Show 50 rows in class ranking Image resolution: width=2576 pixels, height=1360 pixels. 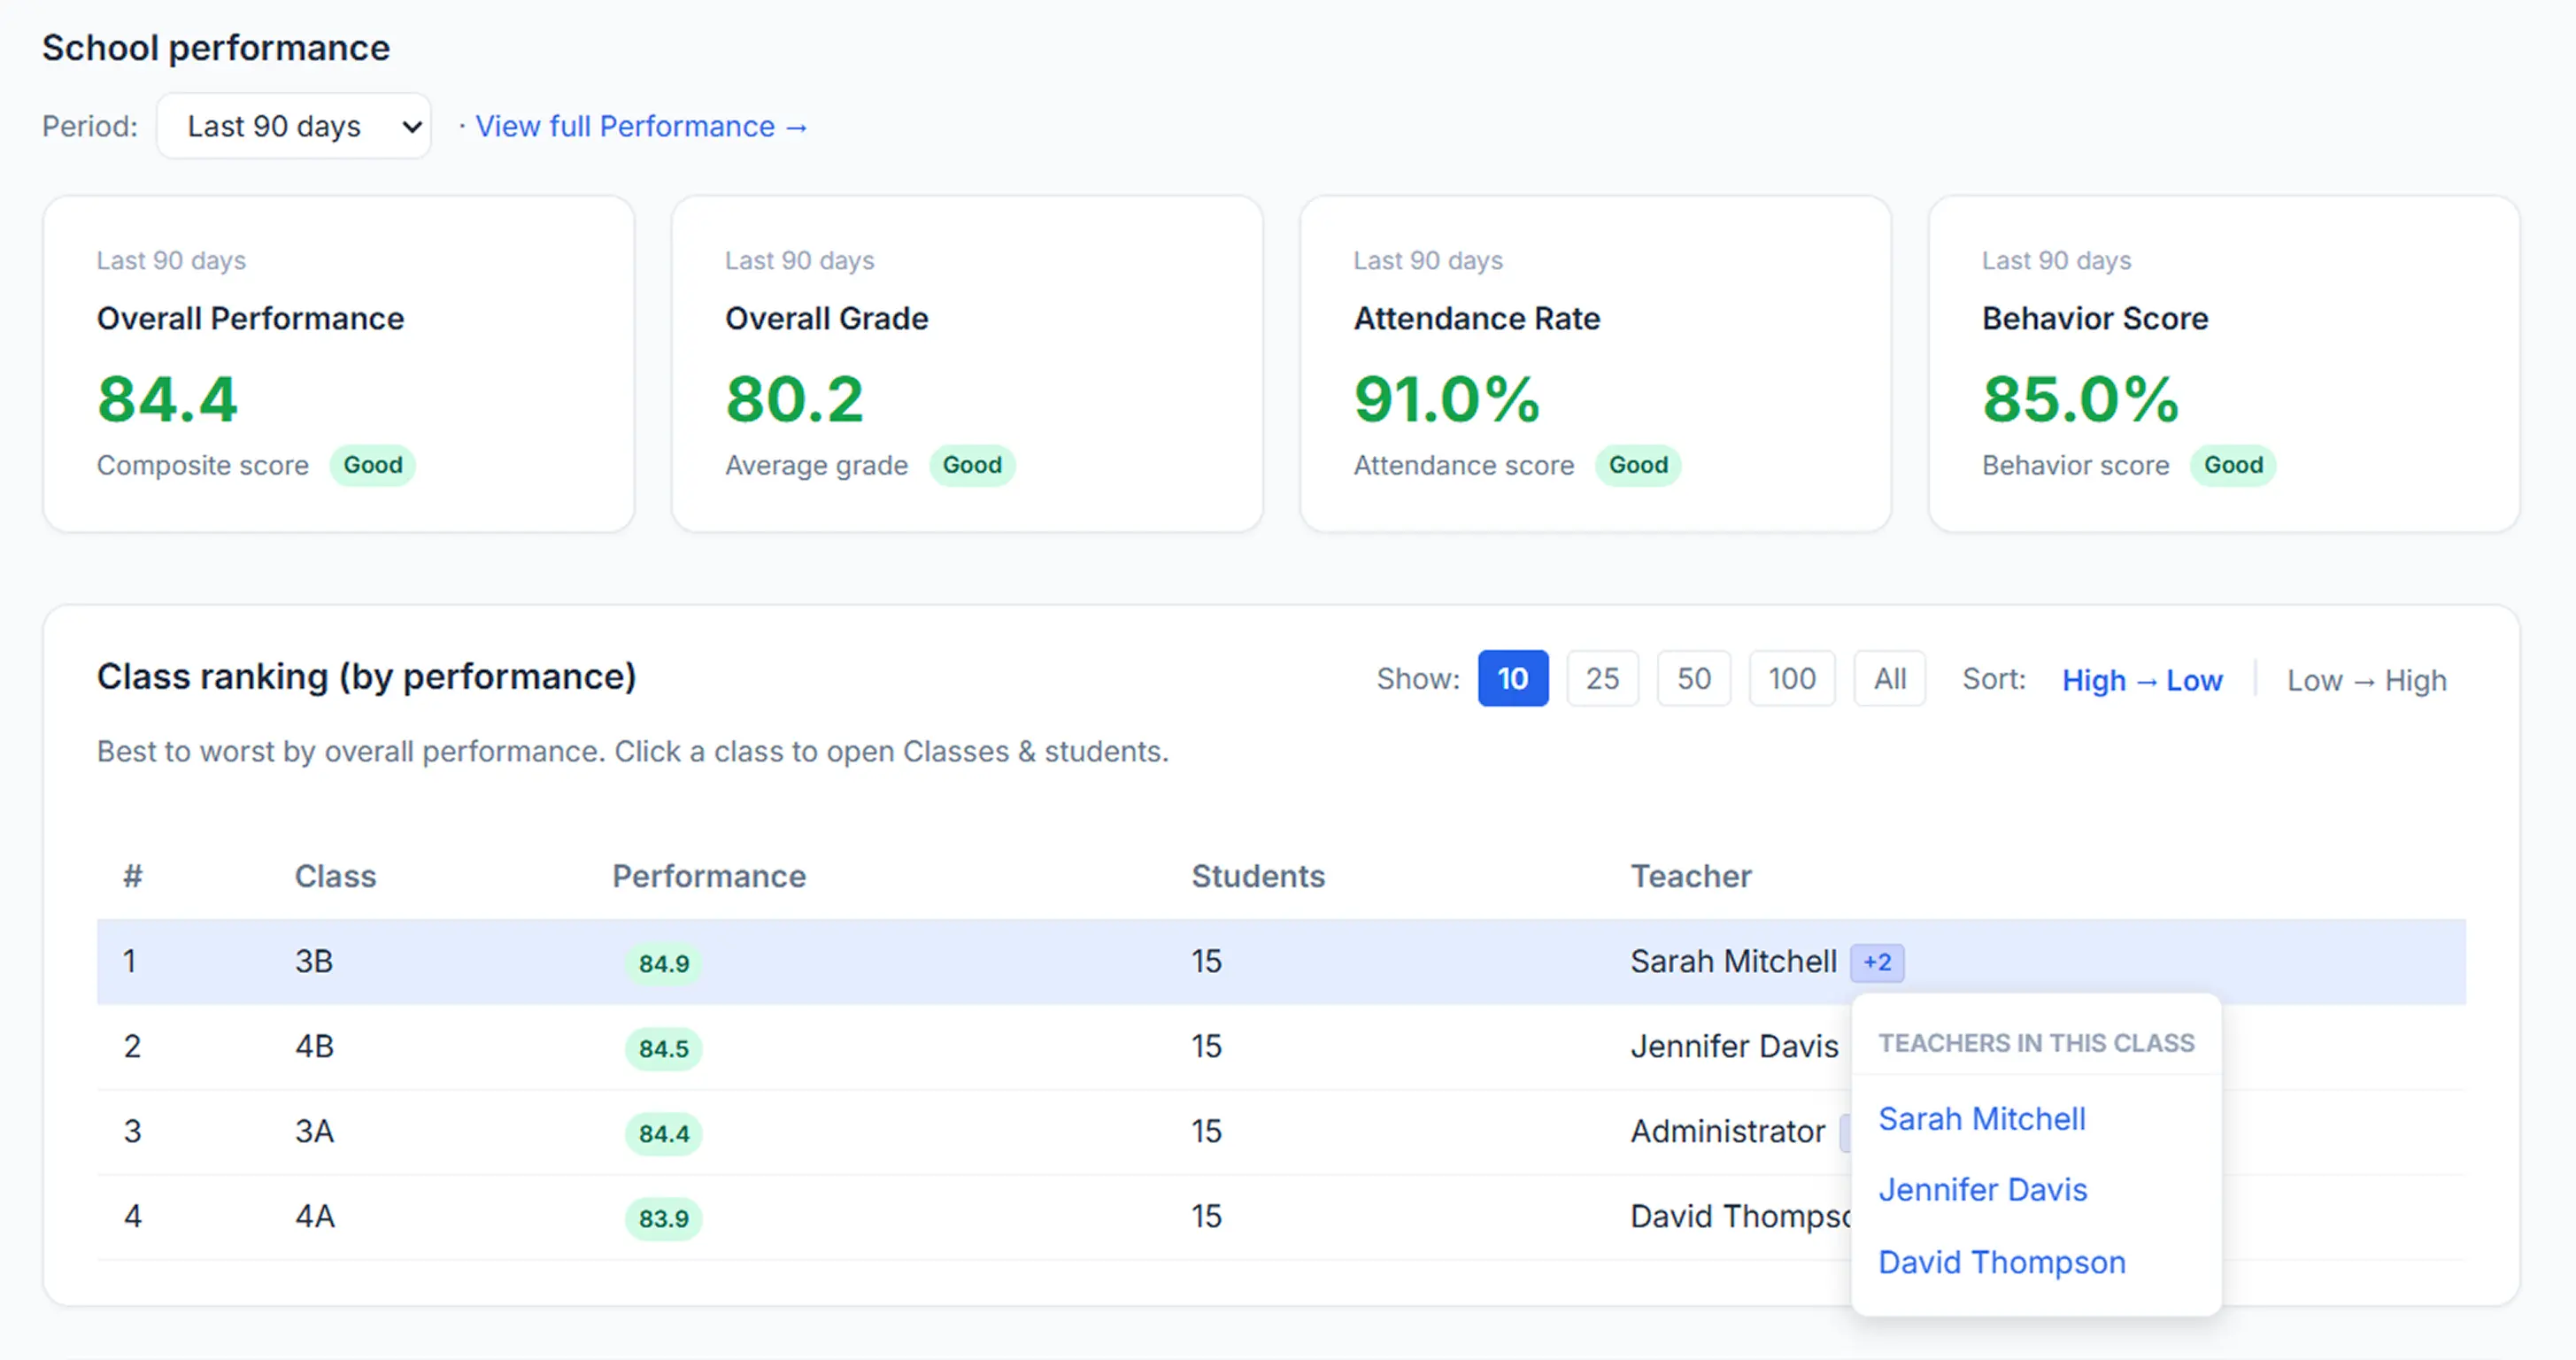[x=1692, y=679]
